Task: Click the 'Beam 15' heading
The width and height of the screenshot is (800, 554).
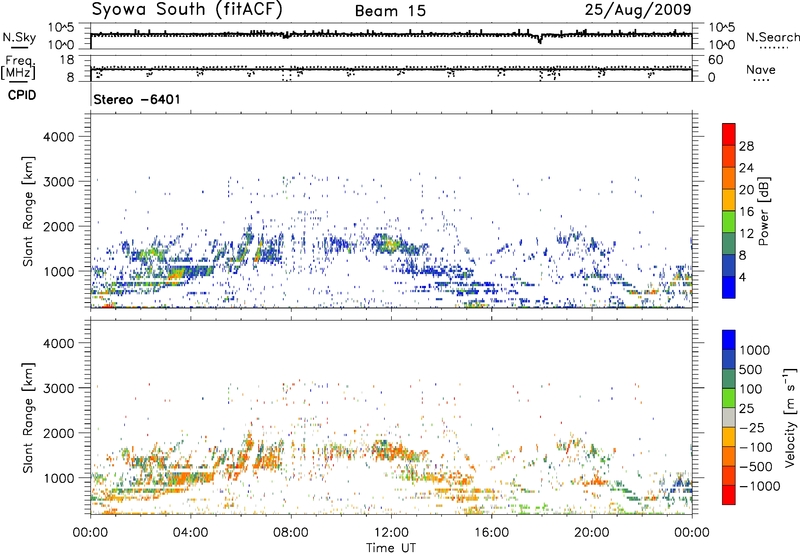Action: click(x=390, y=11)
